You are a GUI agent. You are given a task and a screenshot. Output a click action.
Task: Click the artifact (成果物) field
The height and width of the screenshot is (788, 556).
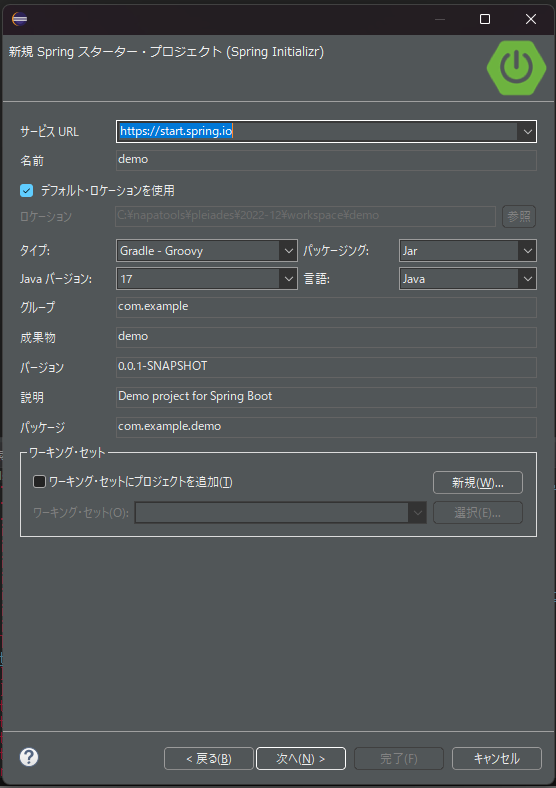[x=326, y=337]
